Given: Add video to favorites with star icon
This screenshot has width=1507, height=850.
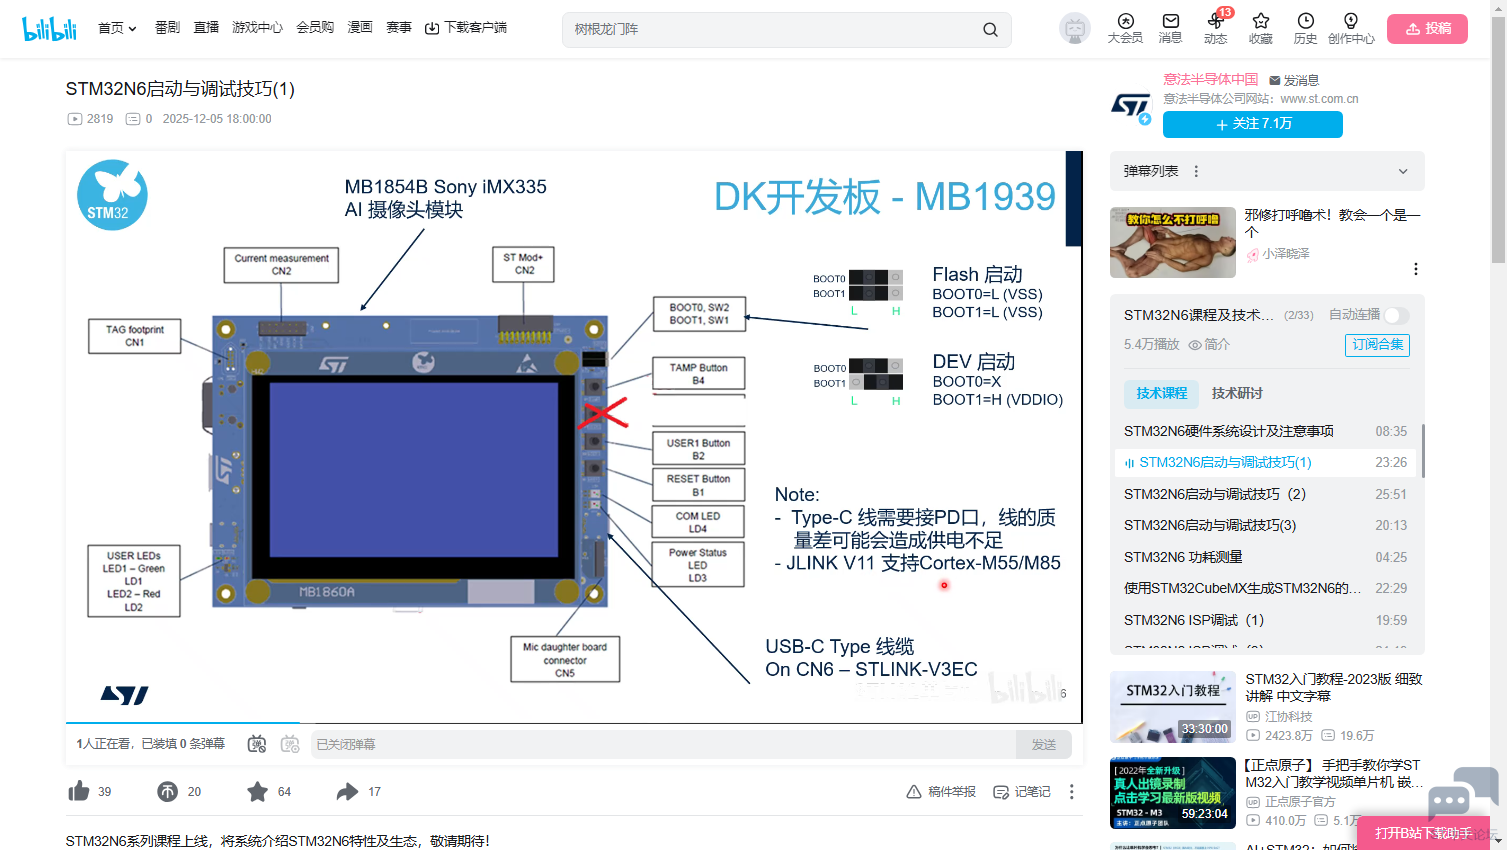Looking at the screenshot, I should [257, 791].
